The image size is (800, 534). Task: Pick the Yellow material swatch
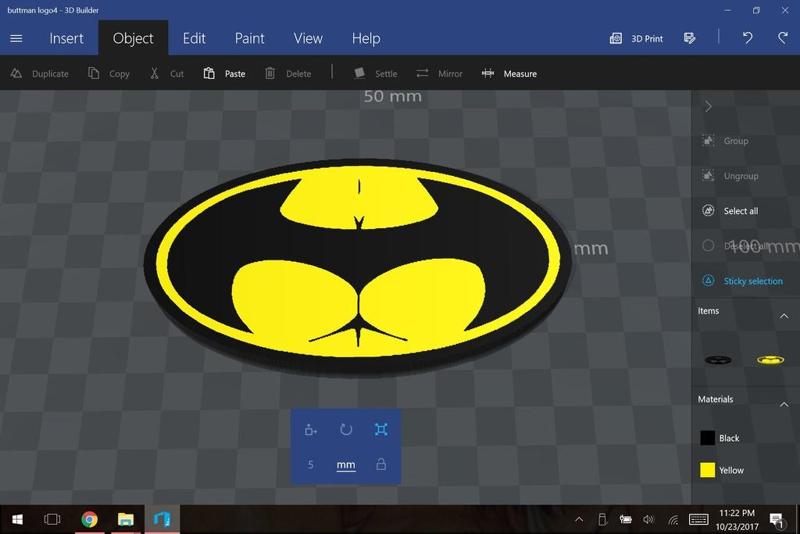coord(707,470)
